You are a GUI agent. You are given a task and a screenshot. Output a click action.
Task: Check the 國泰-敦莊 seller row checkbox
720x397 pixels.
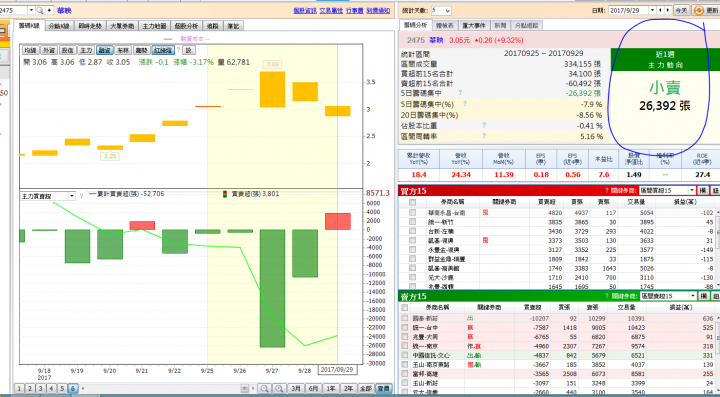(405, 318)
